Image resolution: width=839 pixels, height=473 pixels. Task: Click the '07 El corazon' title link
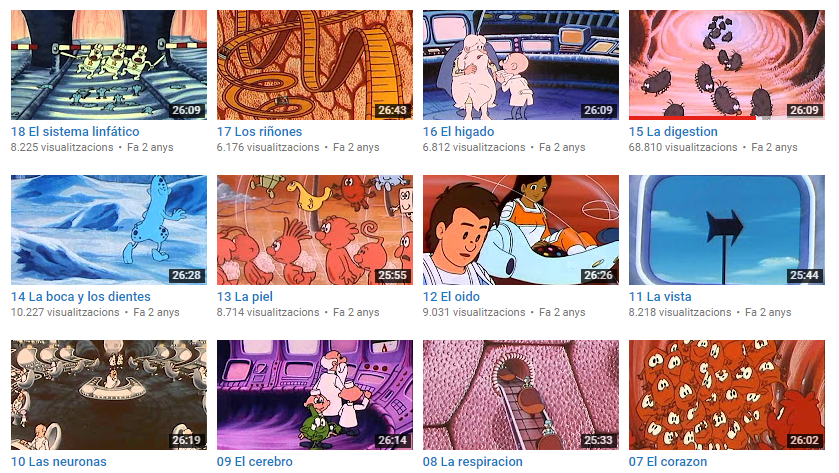668,461
